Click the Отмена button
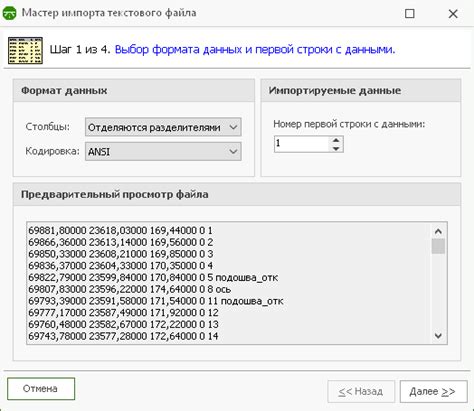Viewport: 474px width, 411px height. click(41, 389)
